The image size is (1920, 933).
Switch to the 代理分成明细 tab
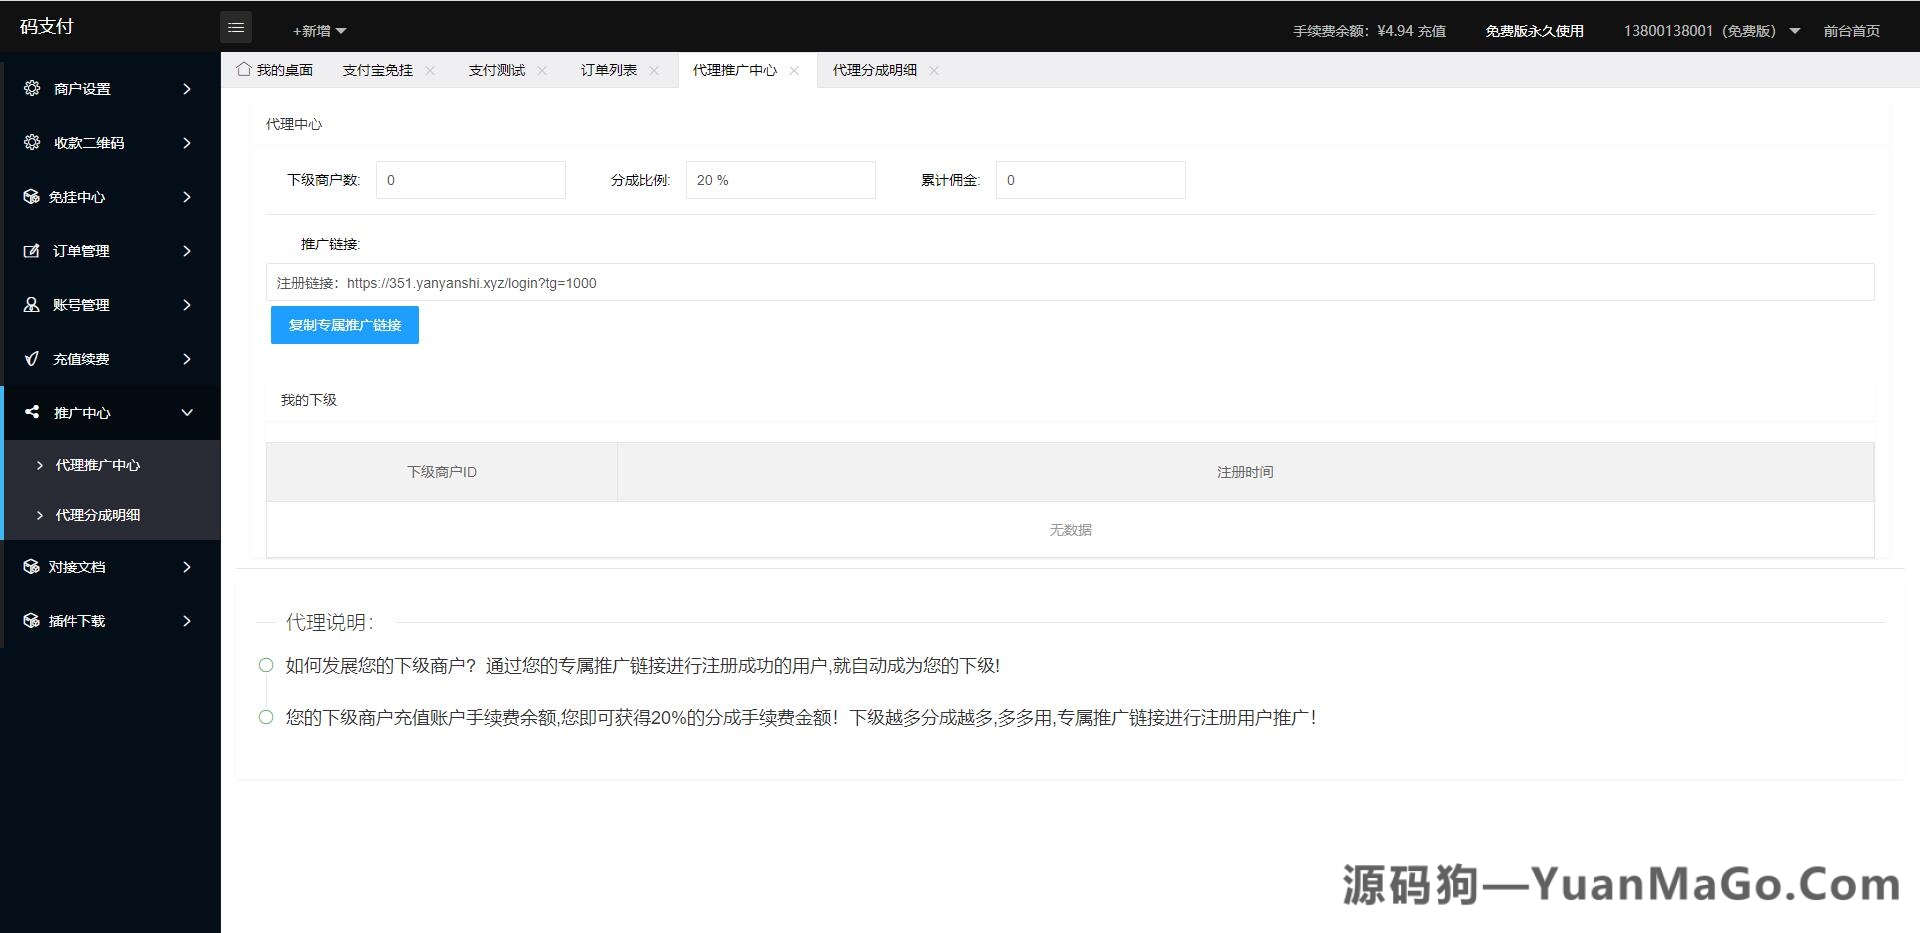point(873,70)
